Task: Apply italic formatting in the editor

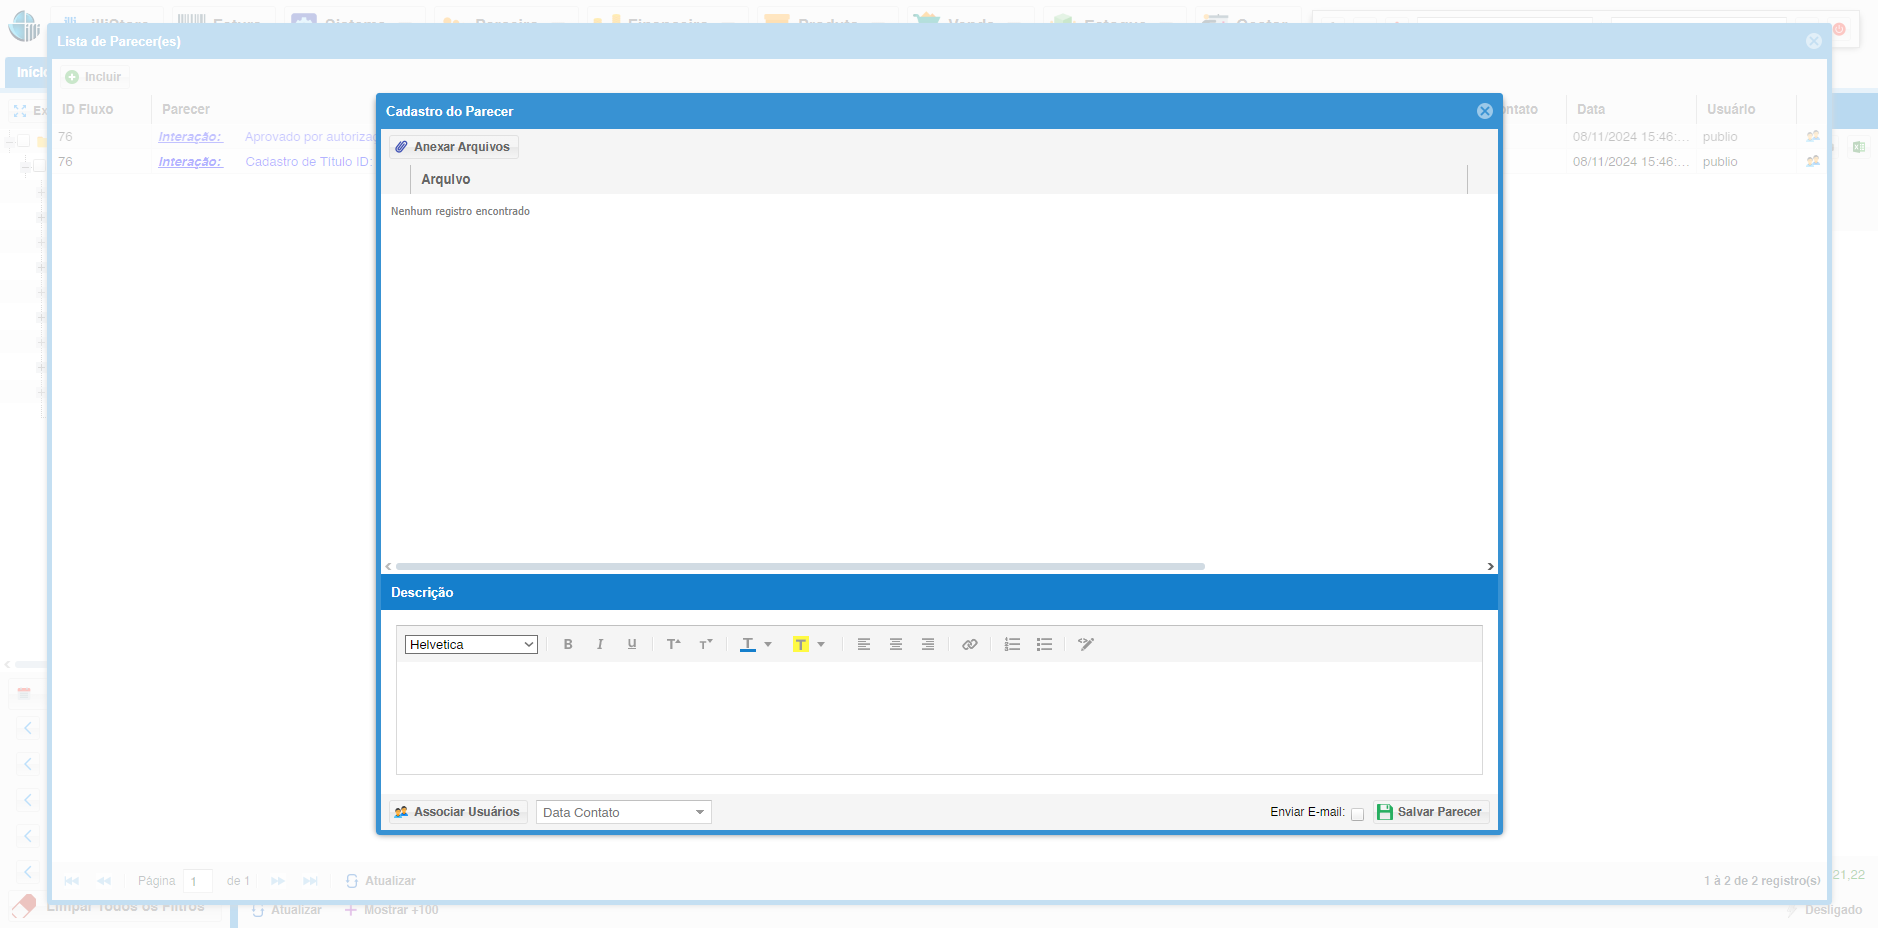Action: point(600,645)
